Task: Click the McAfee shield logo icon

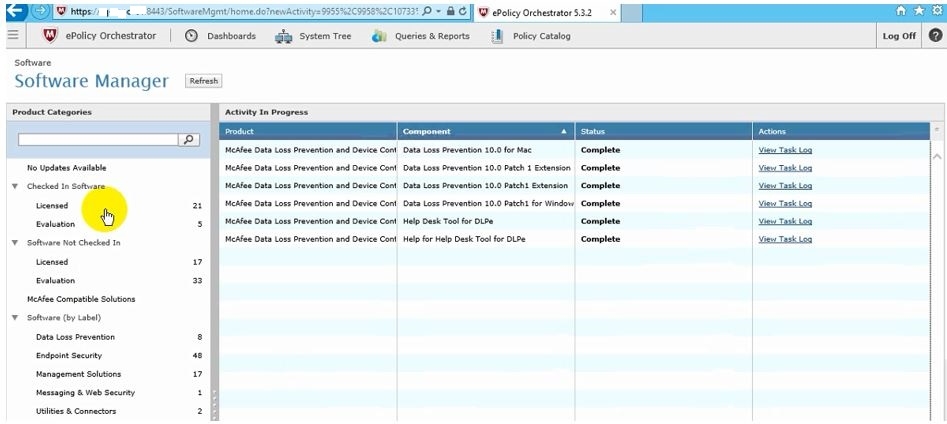Action: [51, 36]
